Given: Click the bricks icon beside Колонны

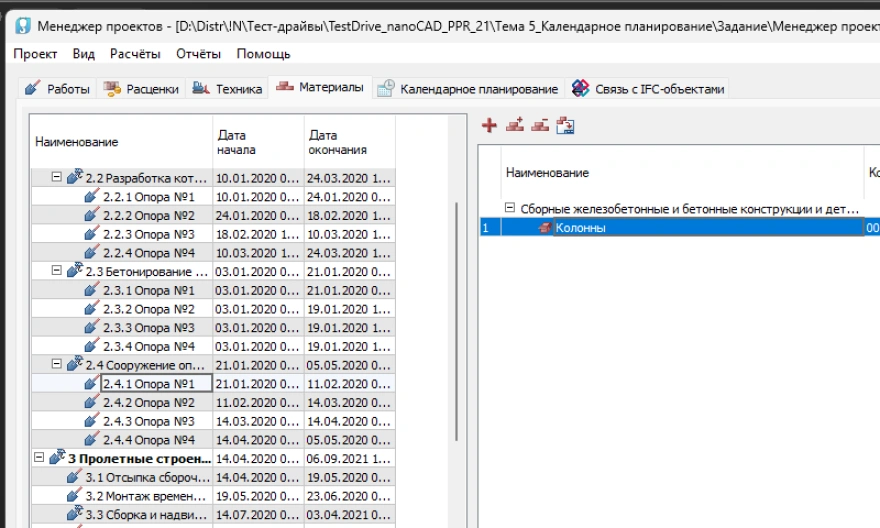Looking at the screenshot, I should point(545,228).
